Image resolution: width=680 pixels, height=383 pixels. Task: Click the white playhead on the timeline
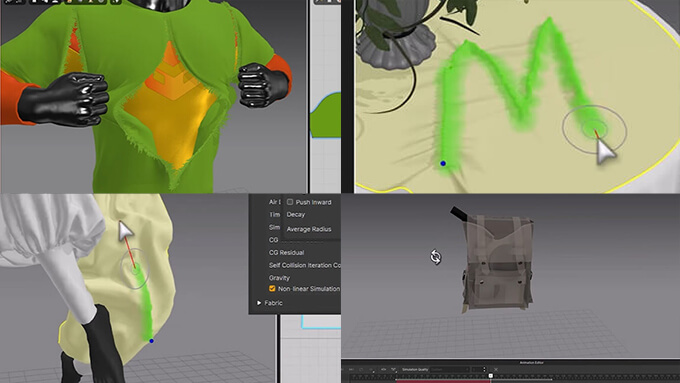pyautogui.click(x=490, y=376)
